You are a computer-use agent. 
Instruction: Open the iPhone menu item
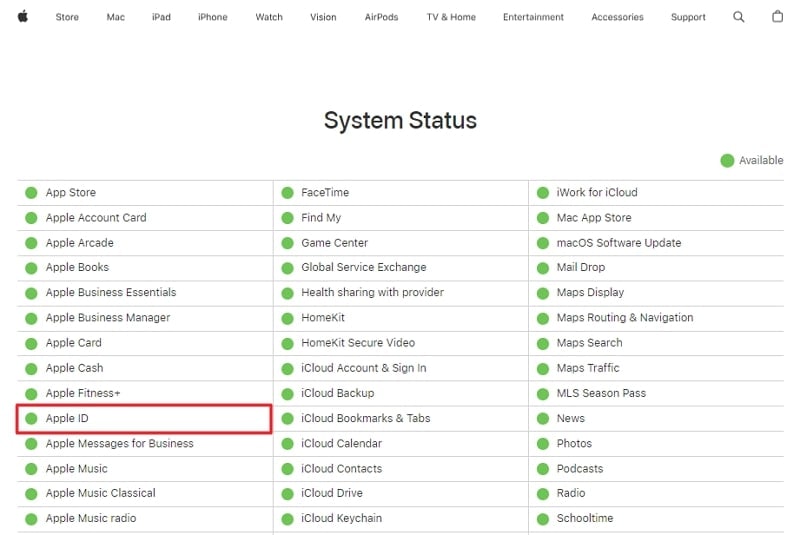[212, 17]
